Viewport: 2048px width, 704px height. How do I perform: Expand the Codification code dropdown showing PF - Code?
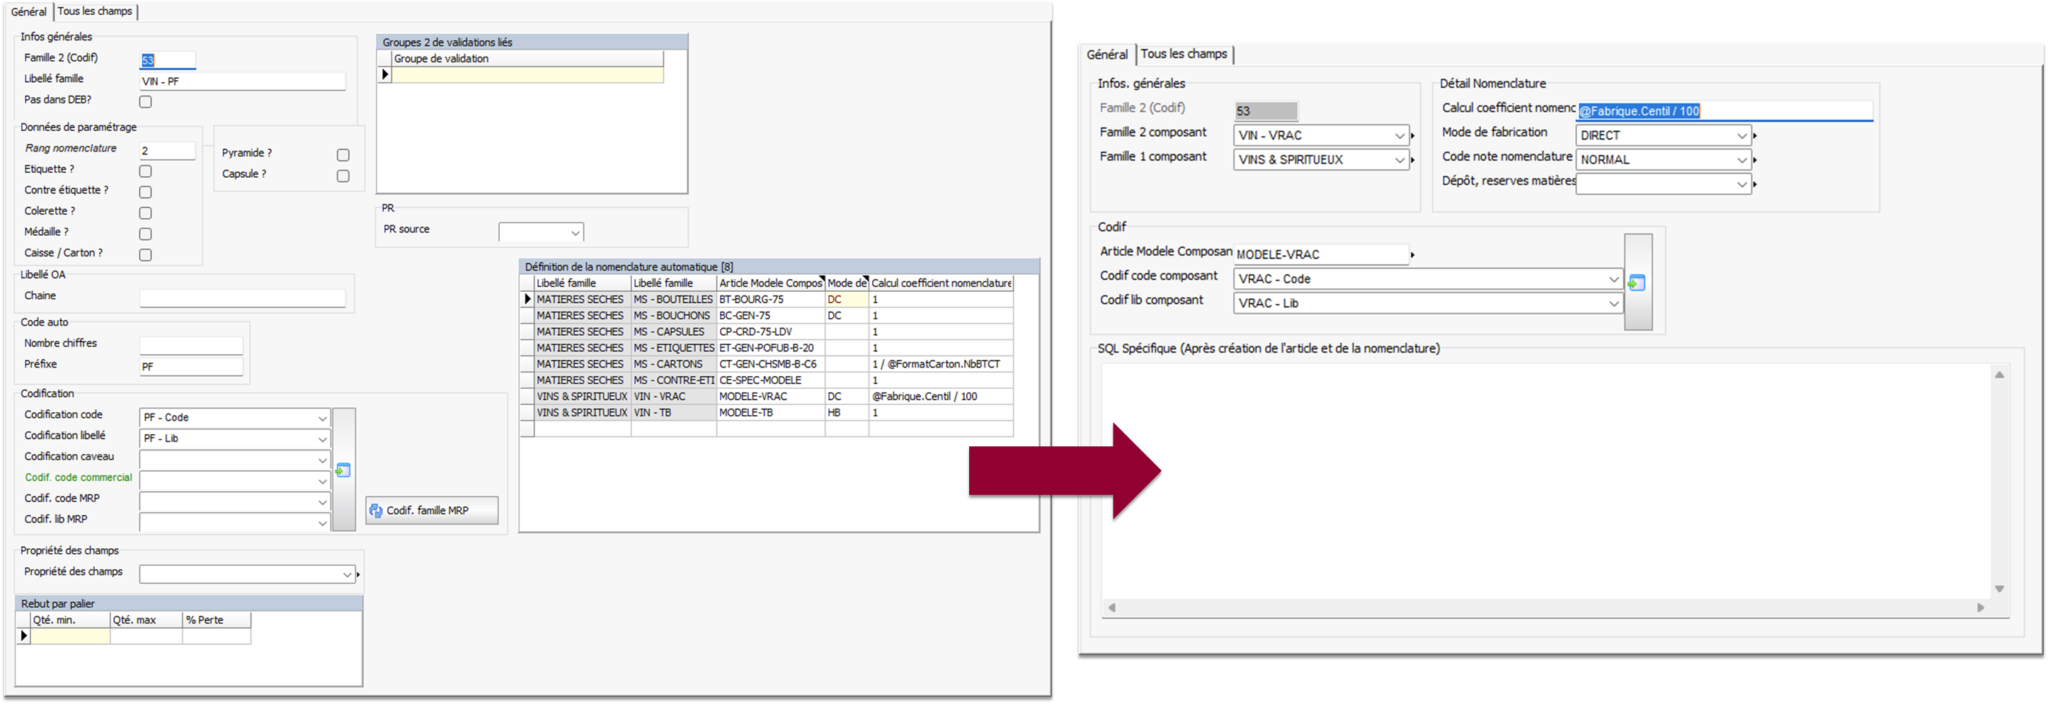pyautogui.click(x=322, y=418)
